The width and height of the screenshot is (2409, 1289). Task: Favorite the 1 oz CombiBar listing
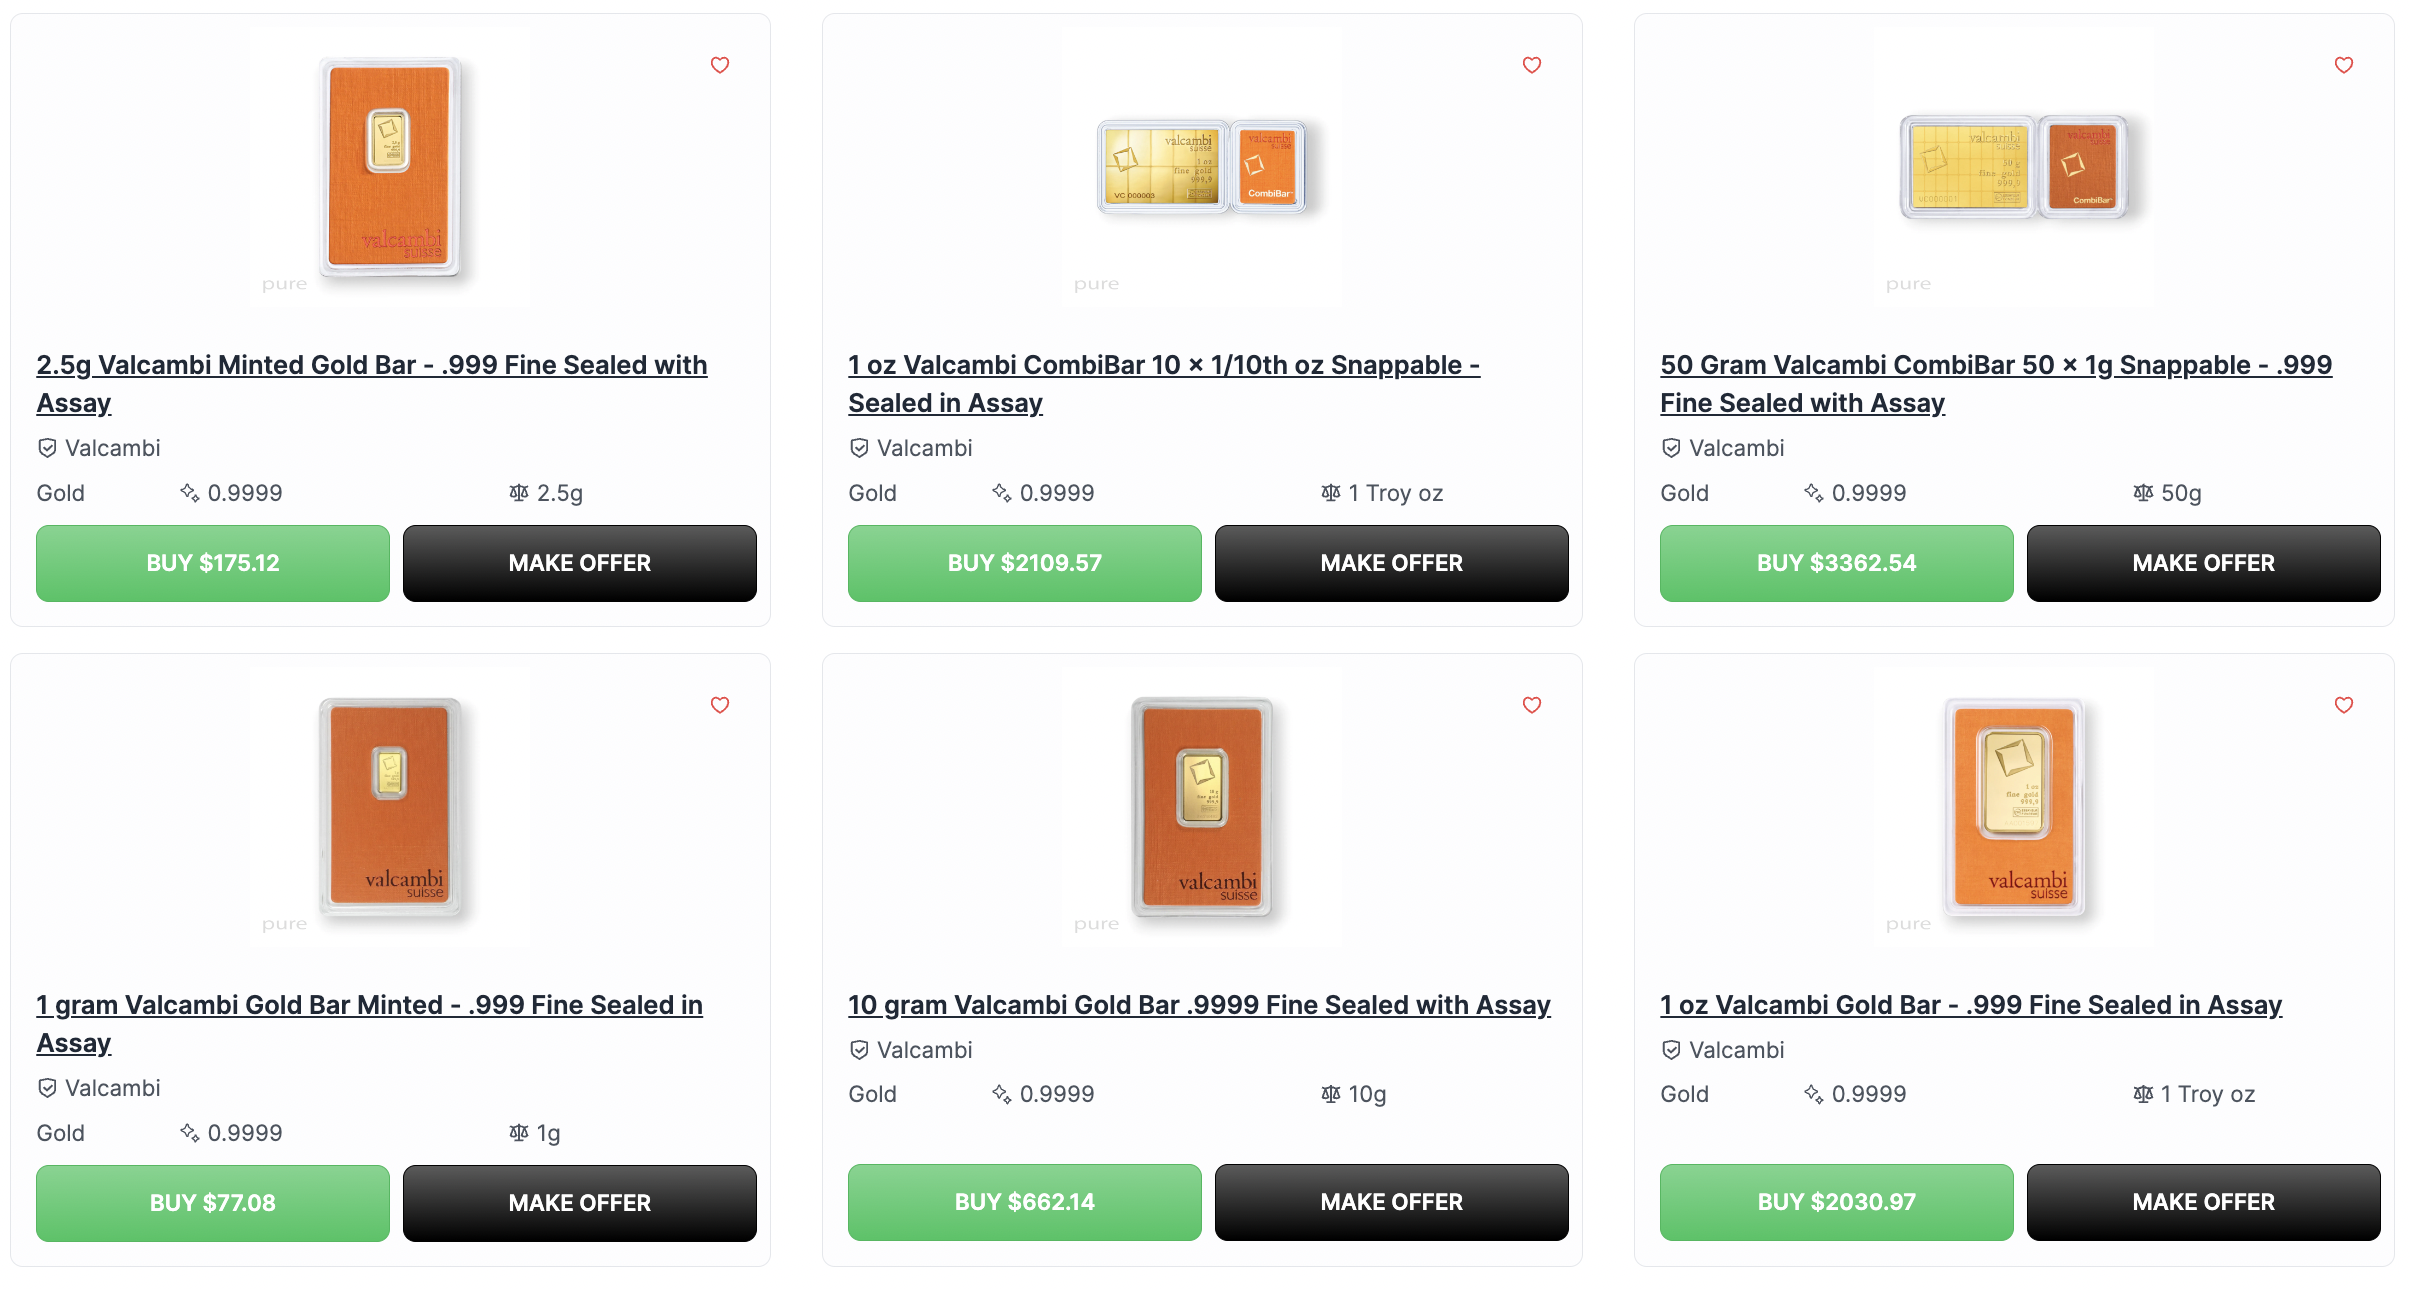(x=1532, y=65)
